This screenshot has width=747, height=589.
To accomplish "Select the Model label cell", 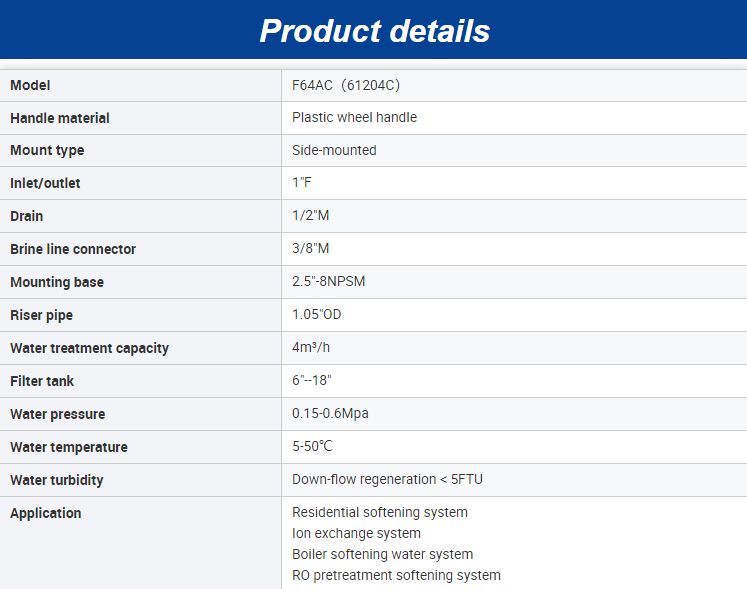I will 30,86.
